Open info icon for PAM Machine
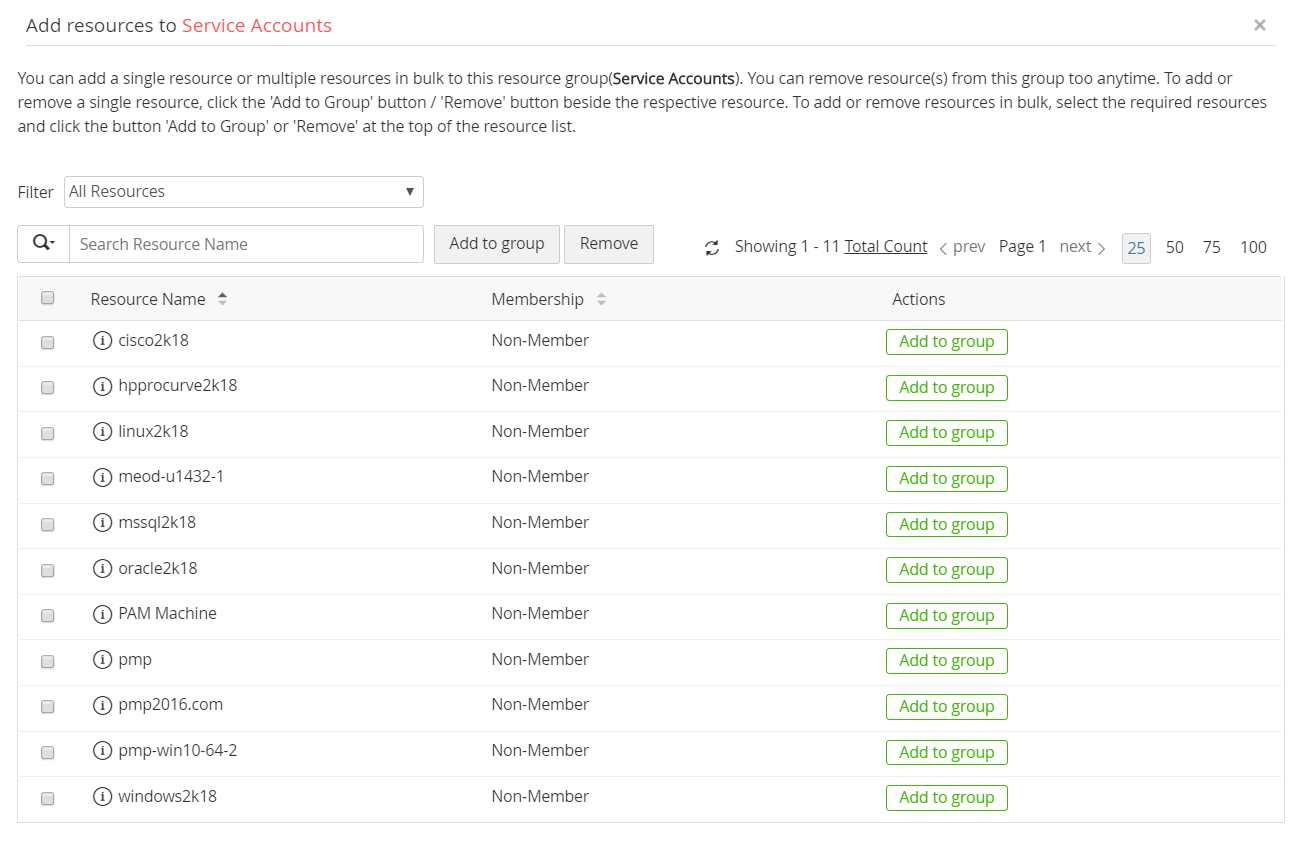Screen dimensions: 1307x847 click(101, 614)
